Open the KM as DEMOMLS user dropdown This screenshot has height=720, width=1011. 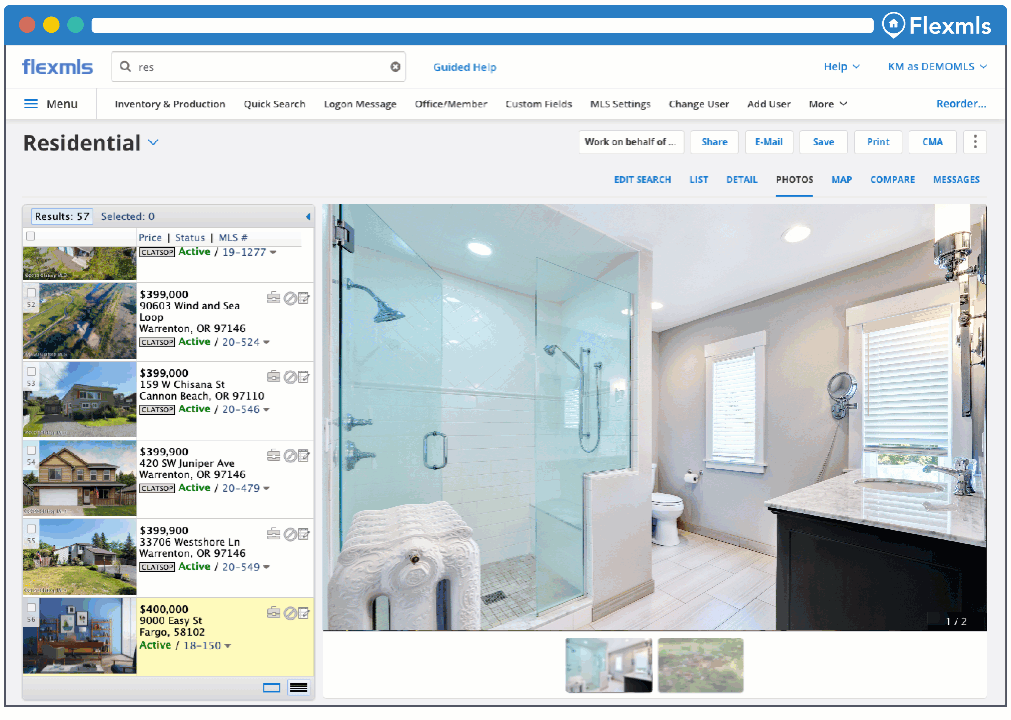937,66
